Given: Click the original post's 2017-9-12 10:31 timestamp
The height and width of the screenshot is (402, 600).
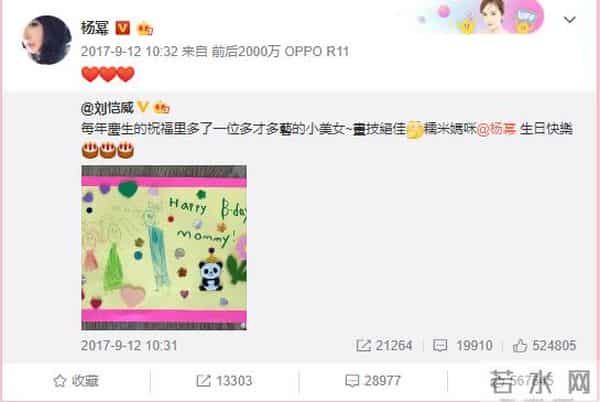Looking at the screenshot, I should 129,345.
